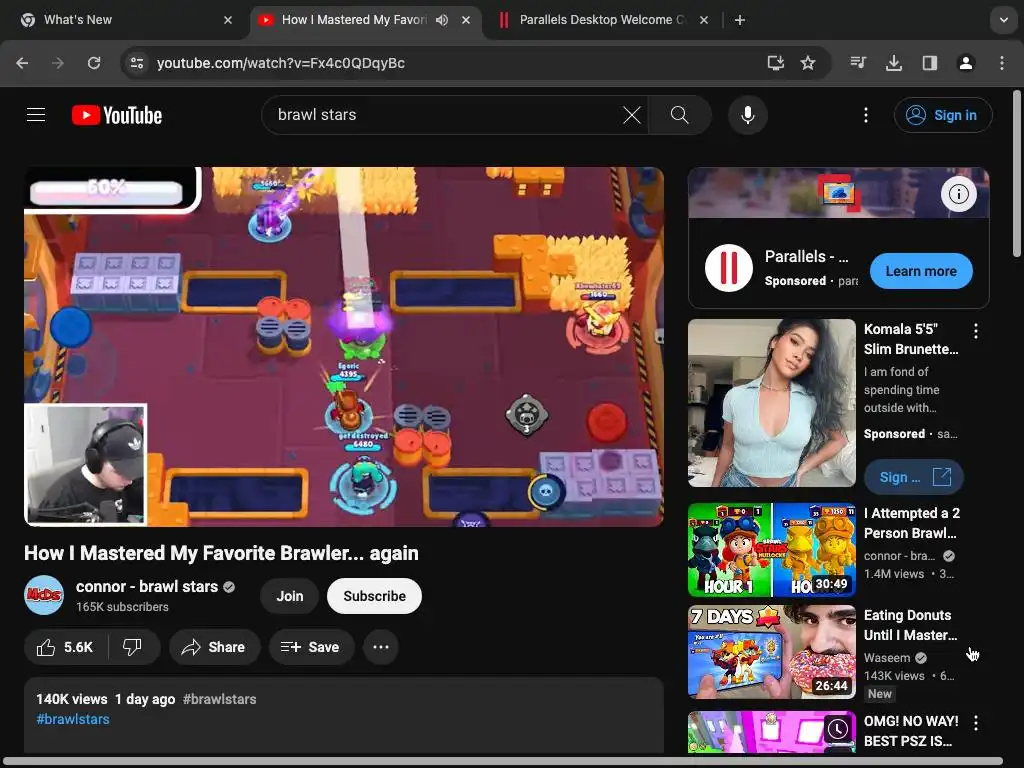The width and height of the screenshot is (1024, 768).
Task: Open Eating Donuts Until I Master title
Action: 910,625
